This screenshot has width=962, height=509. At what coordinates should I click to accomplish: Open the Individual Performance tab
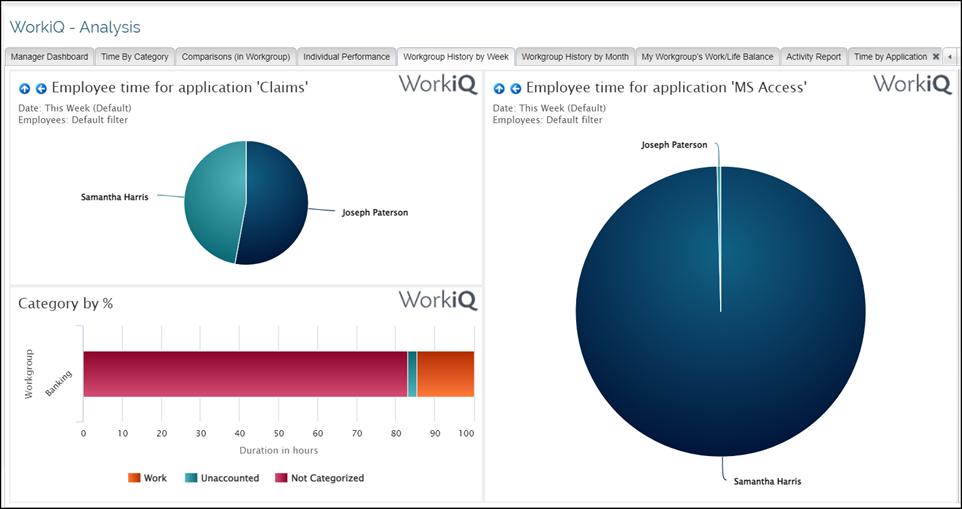click(x=346, y=57)
